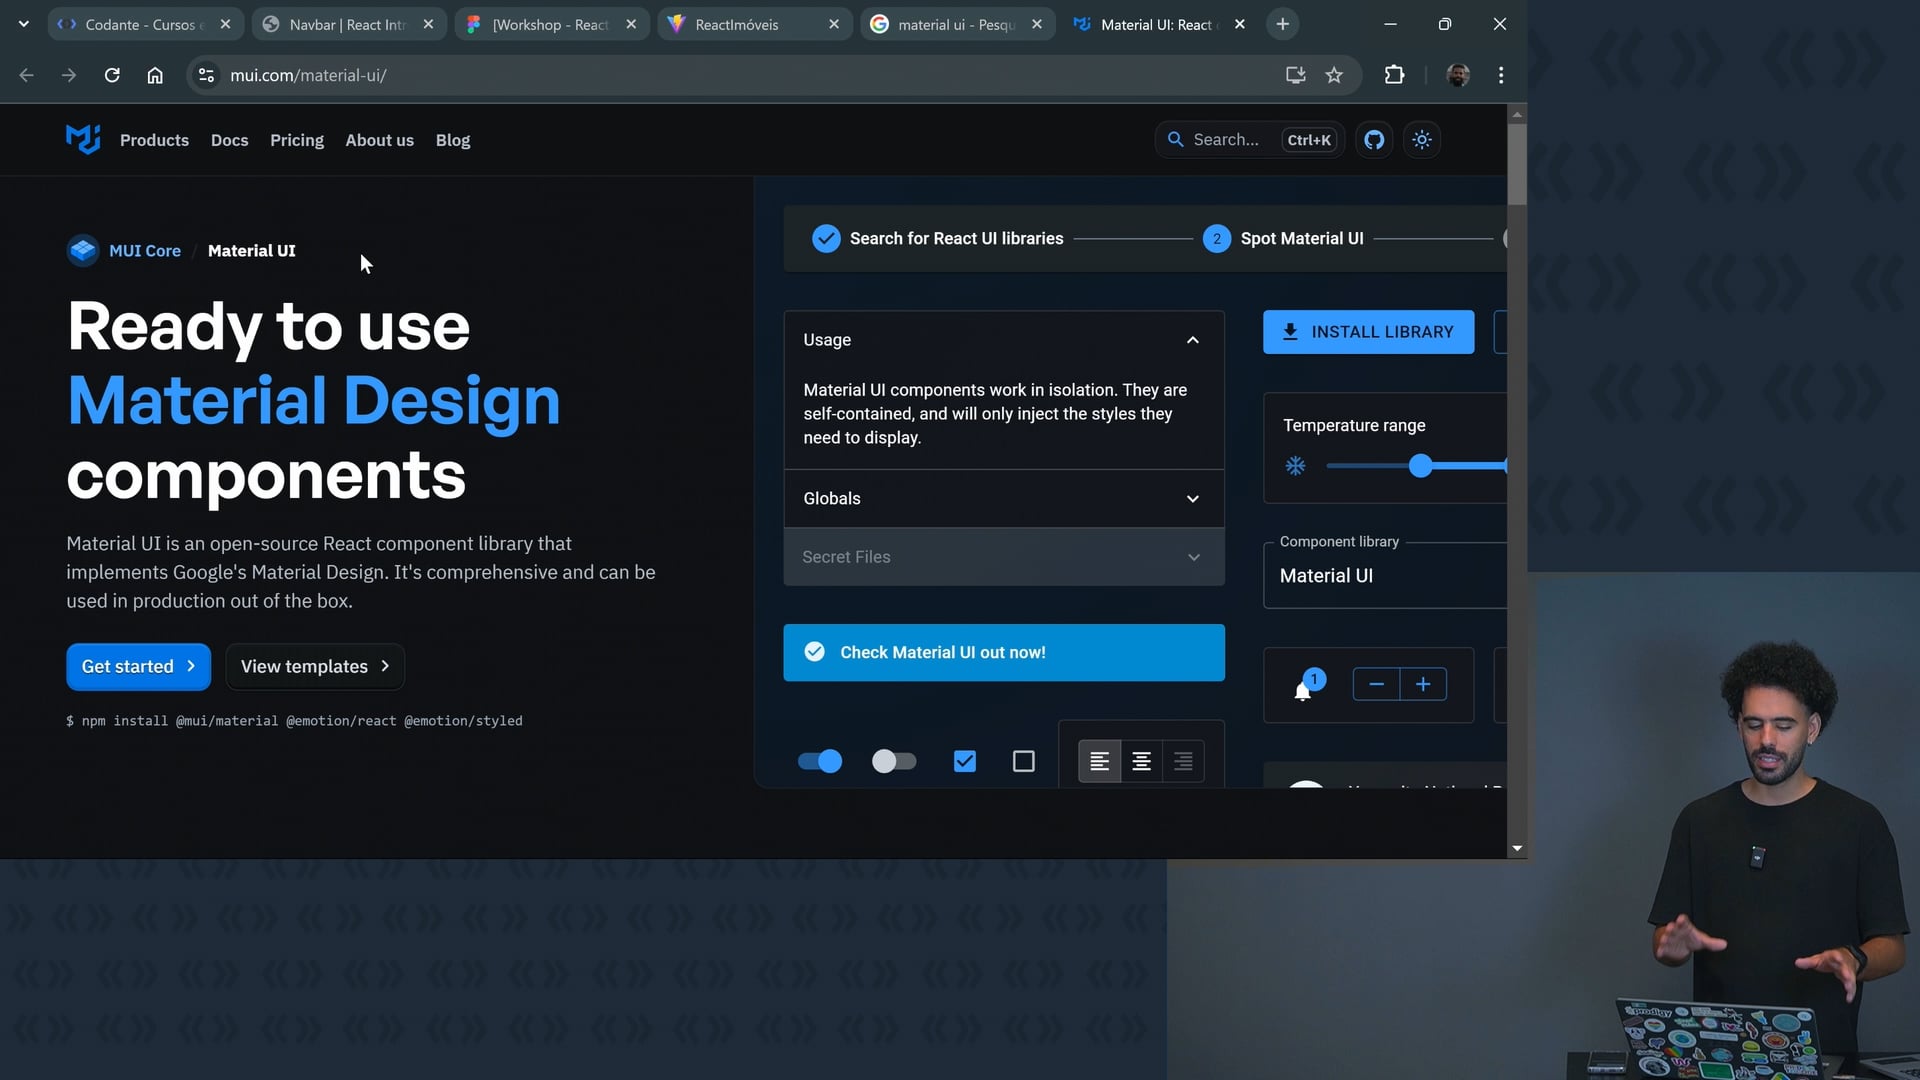The image size is (1920, 1080).
Task: Open the browser extensions puzzle icon
Action: click(1394, 75)
